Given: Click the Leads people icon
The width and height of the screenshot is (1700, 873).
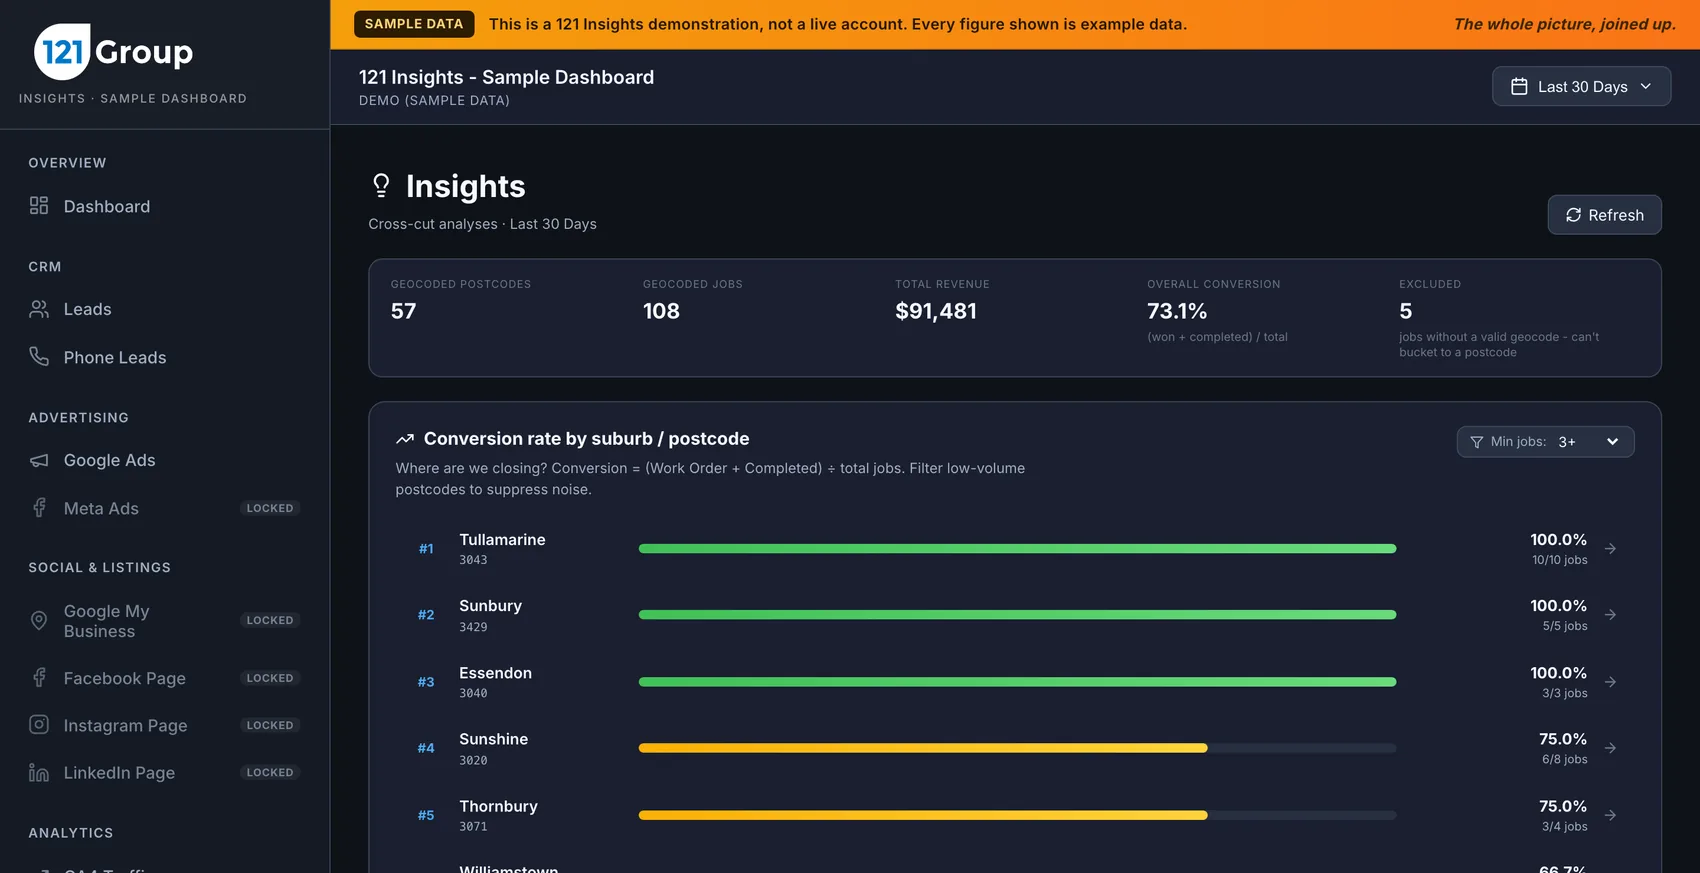Looking at the screenshot, I should [x=39, y=309].
